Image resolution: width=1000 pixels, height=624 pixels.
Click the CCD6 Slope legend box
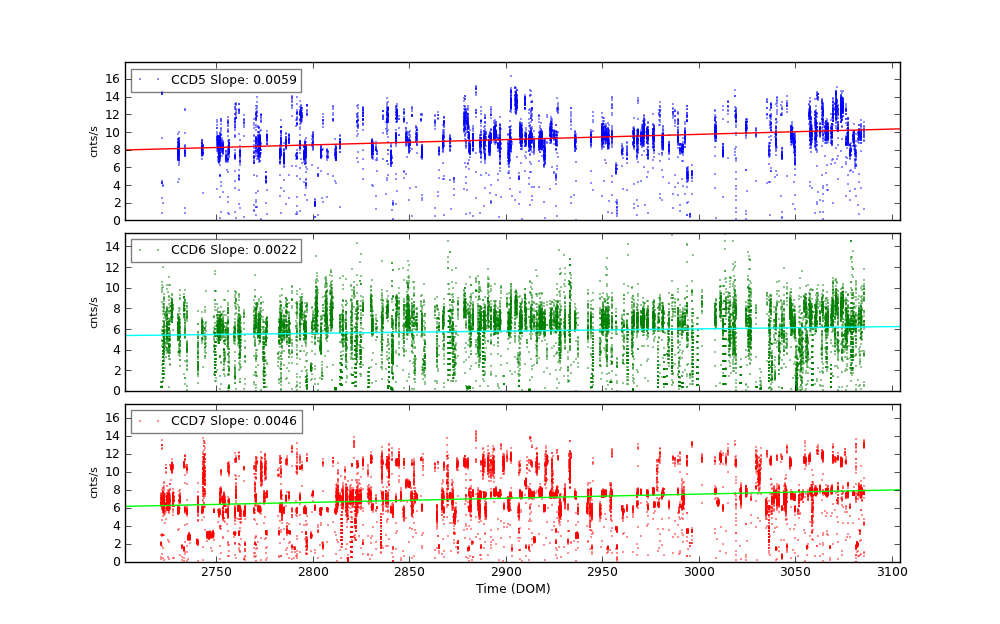(x=216, y=250)
